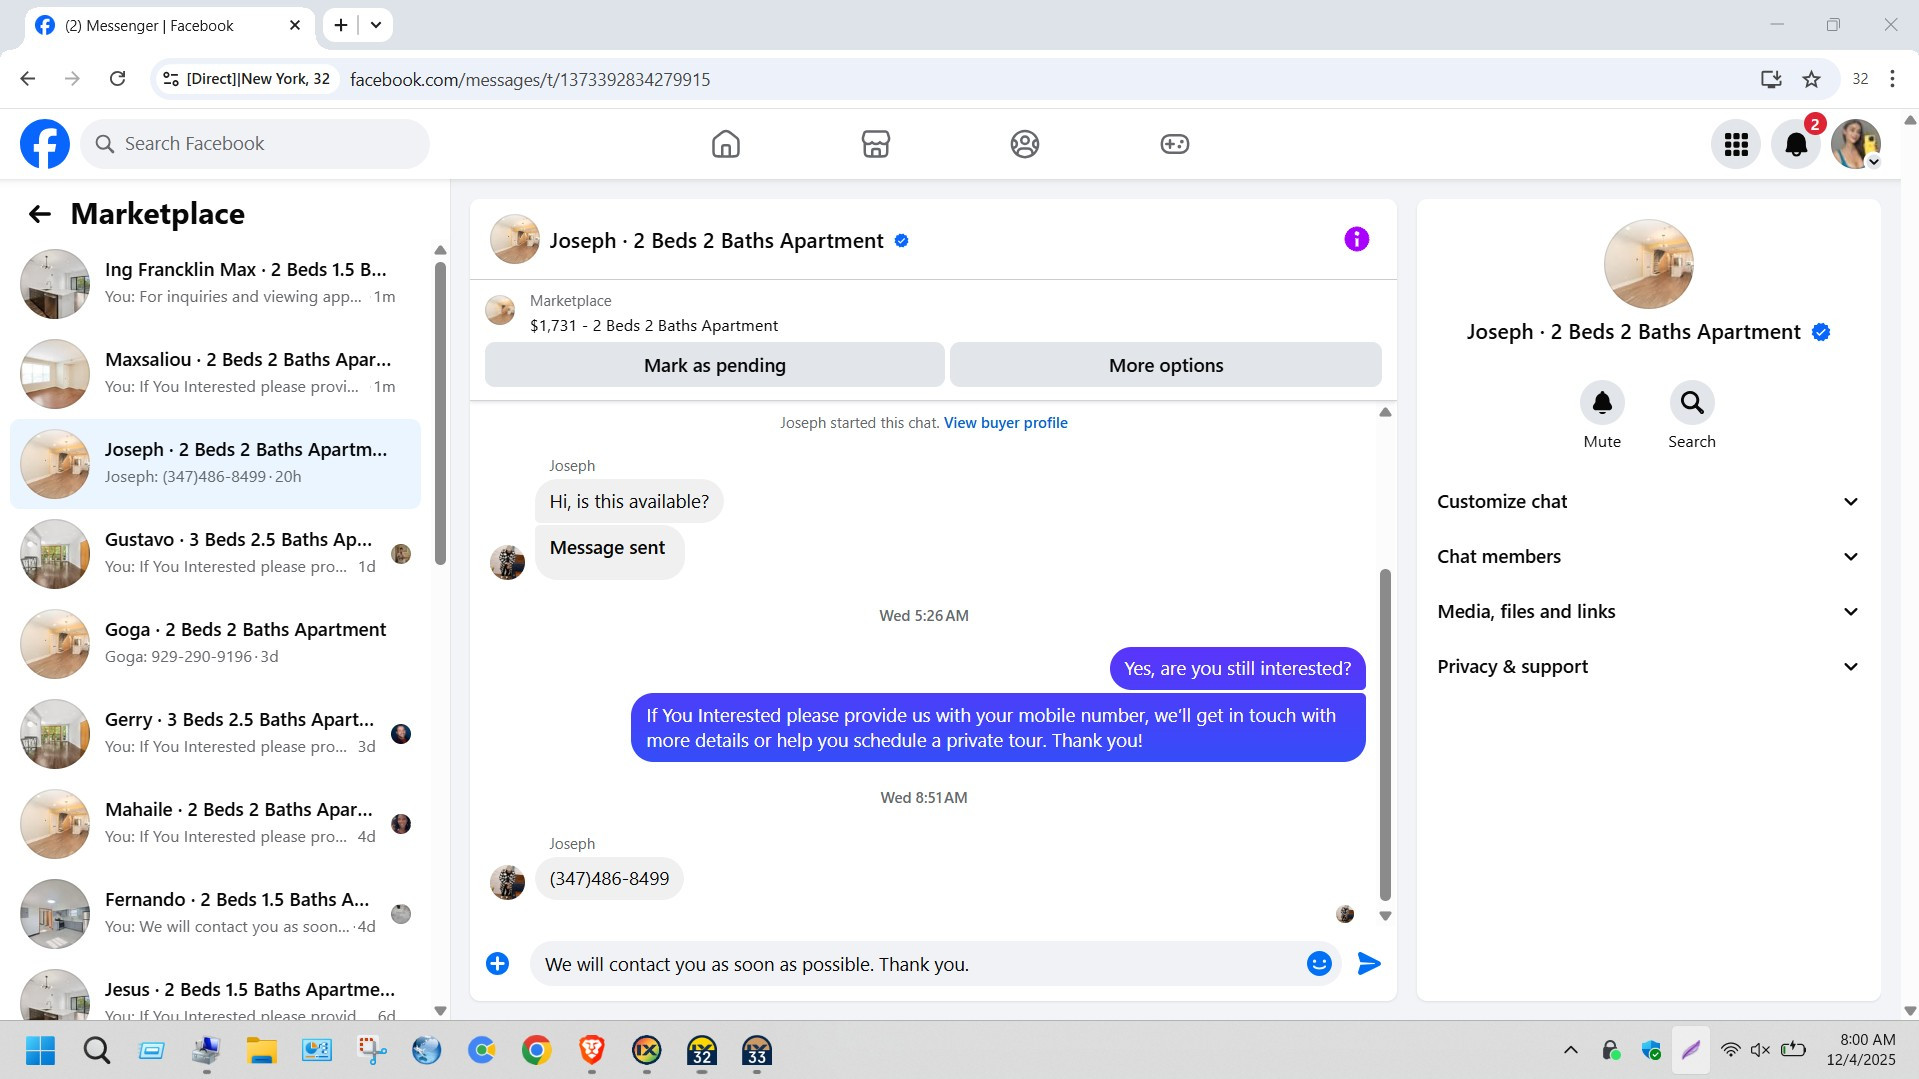Open Gustavo 3 Beds 2.5 Baths conversation
Image resolution: width=1919 pixels, height=1079 pixels.
point(215,554)
